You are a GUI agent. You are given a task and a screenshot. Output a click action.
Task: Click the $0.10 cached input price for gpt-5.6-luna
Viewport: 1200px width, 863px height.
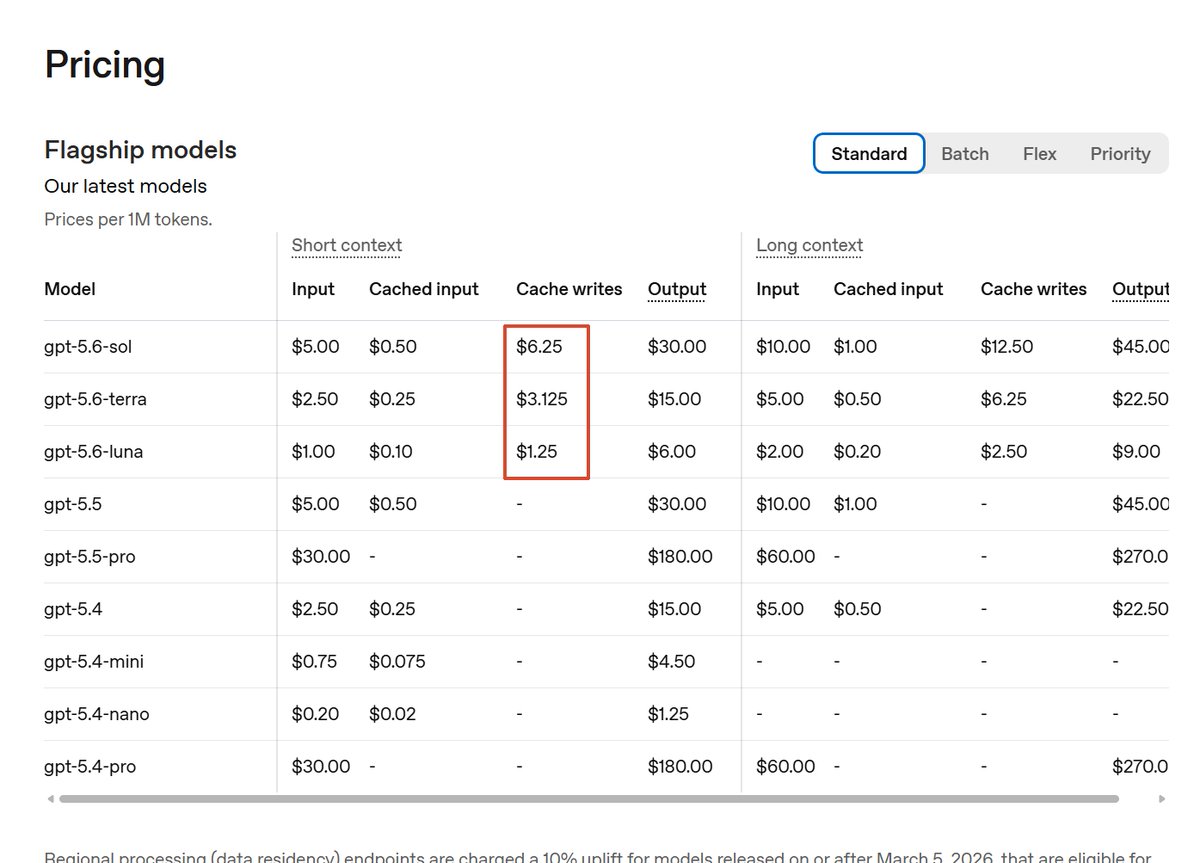(x=391, y=452)
